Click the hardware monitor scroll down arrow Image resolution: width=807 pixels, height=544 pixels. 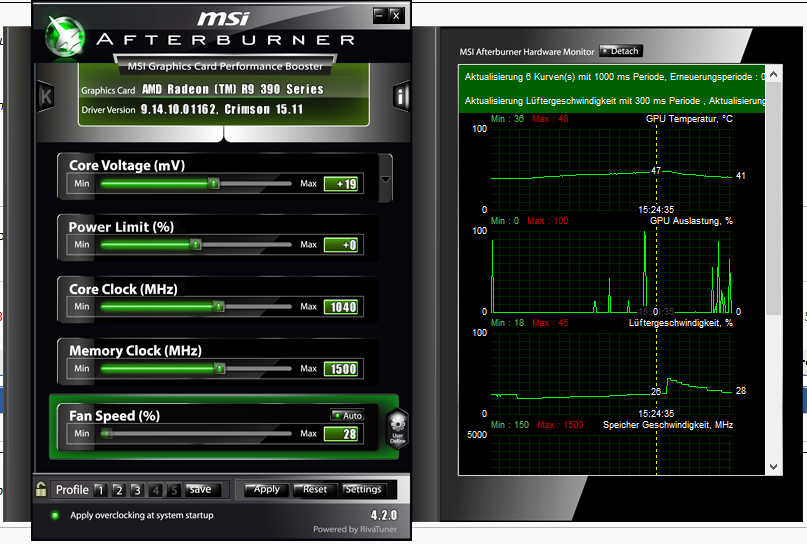tap(773, 467)
